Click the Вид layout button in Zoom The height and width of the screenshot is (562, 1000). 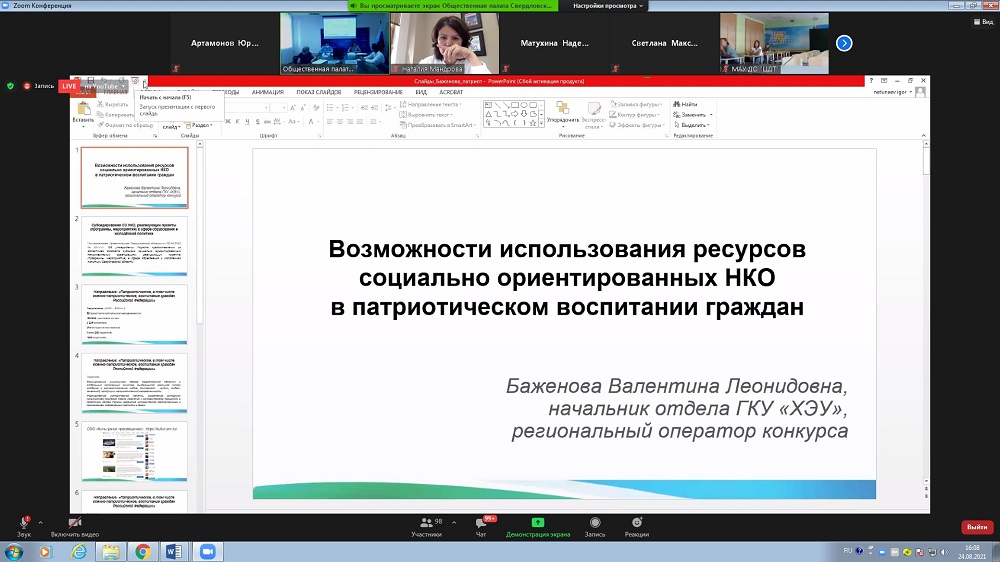click(984, 22)
